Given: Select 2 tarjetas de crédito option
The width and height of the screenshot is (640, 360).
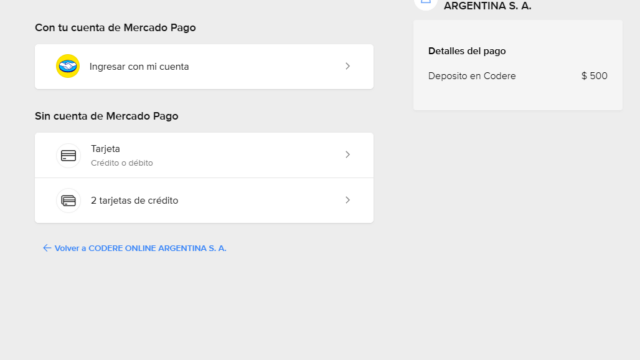Looking at the screenshot, I should (x=204, y=200).
